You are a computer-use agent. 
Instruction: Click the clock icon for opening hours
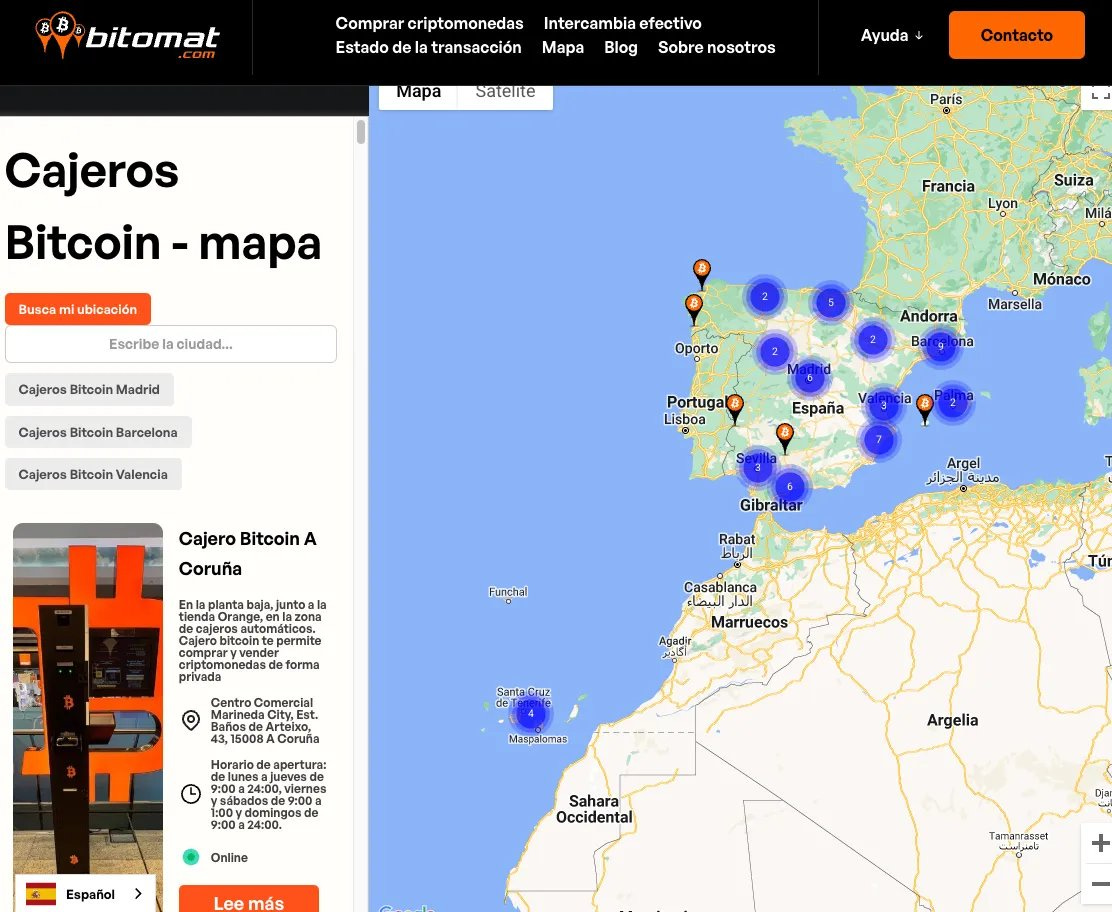[x=191, y=793]
